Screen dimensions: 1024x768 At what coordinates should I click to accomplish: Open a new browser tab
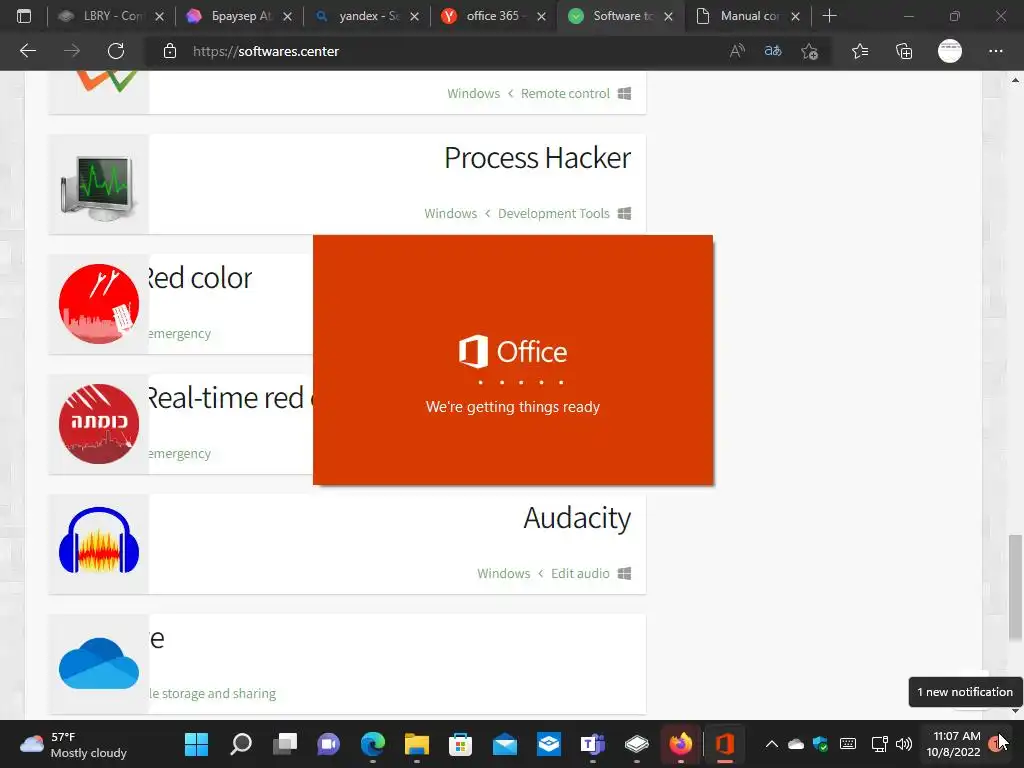tap(829, 16)
